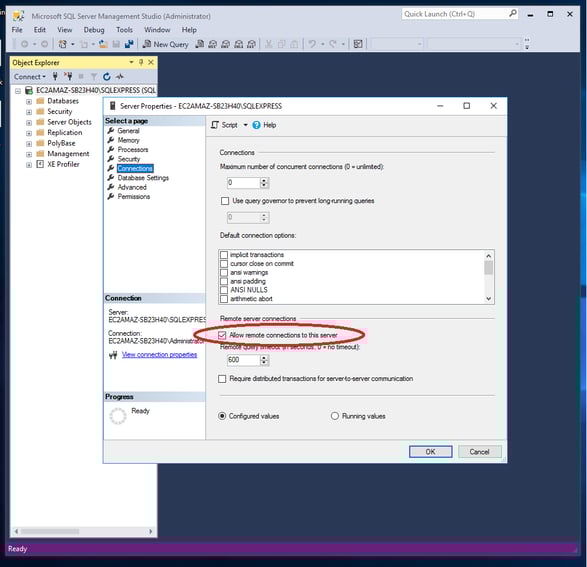Select the Running values radio button
Viewport: 587px width, 567px height.
[335, 416]
